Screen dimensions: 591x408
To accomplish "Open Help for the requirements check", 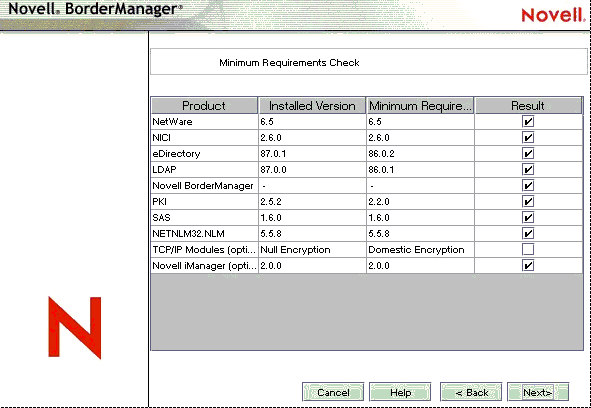I will click(x=400, y=392).
